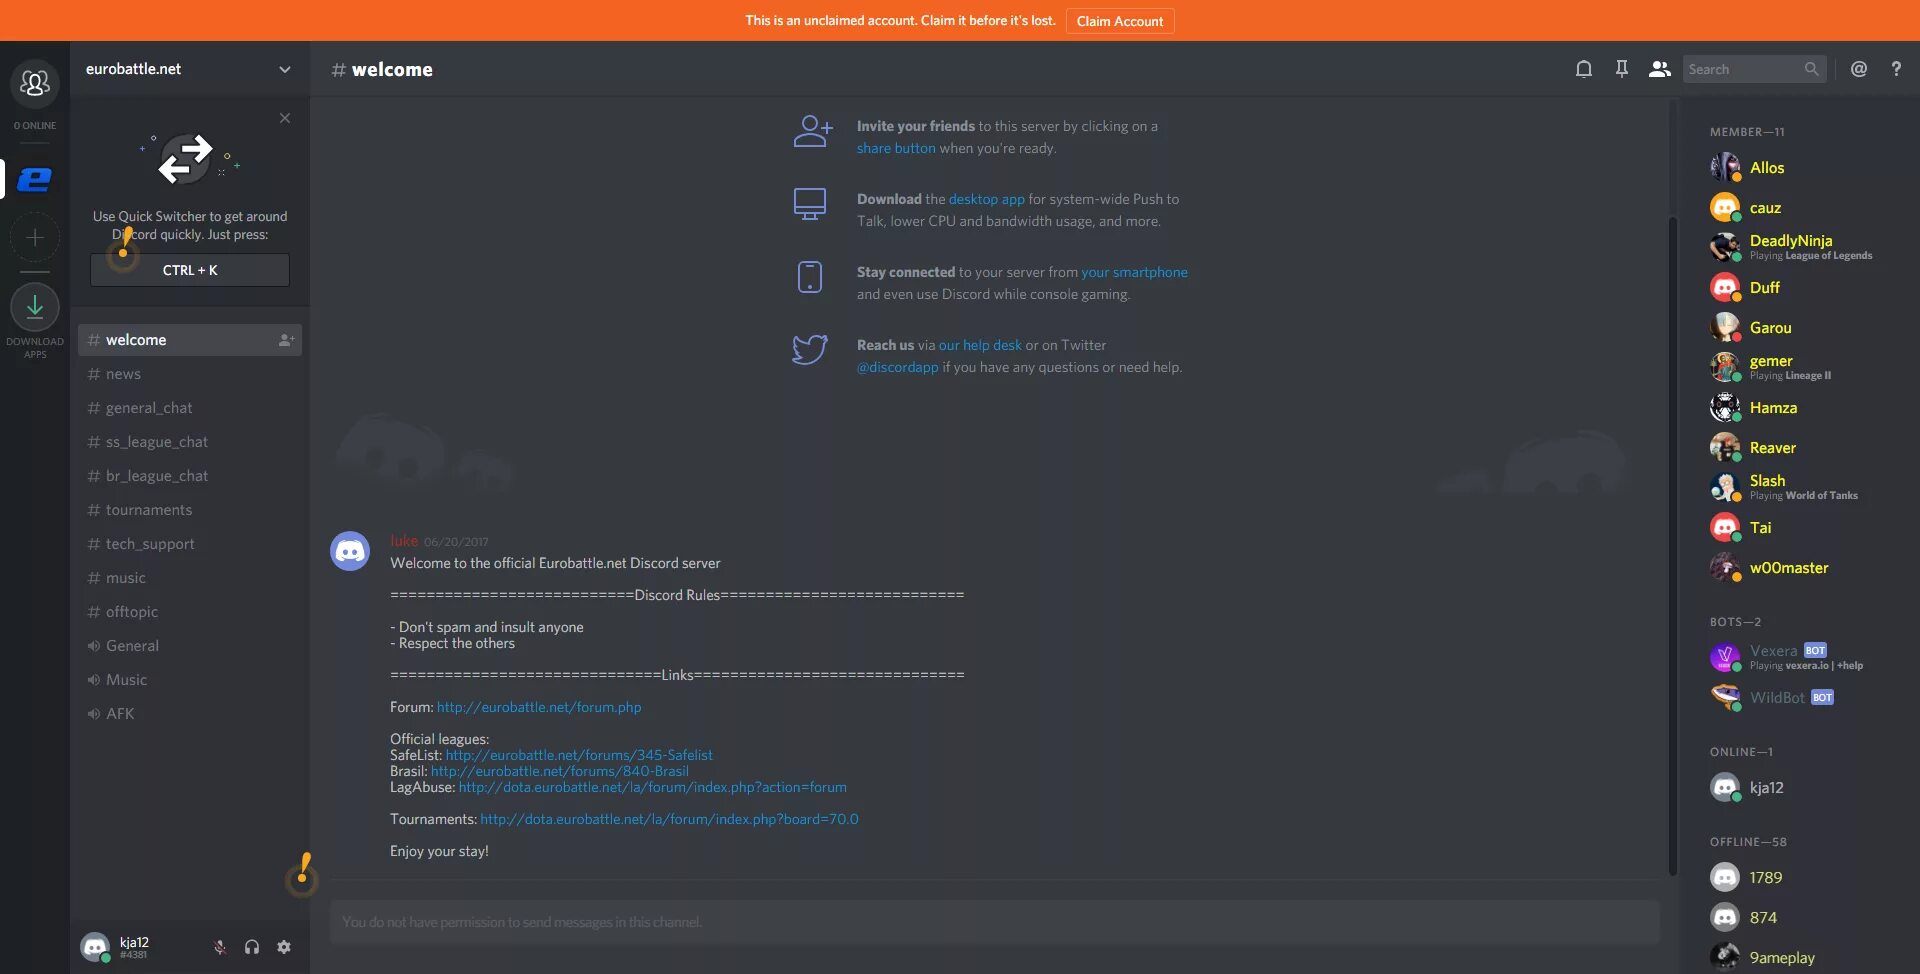Click the @discordapp Twitter link
Image resolution: width=1920 pixels, height=974 pixels.
click(898, 367)
